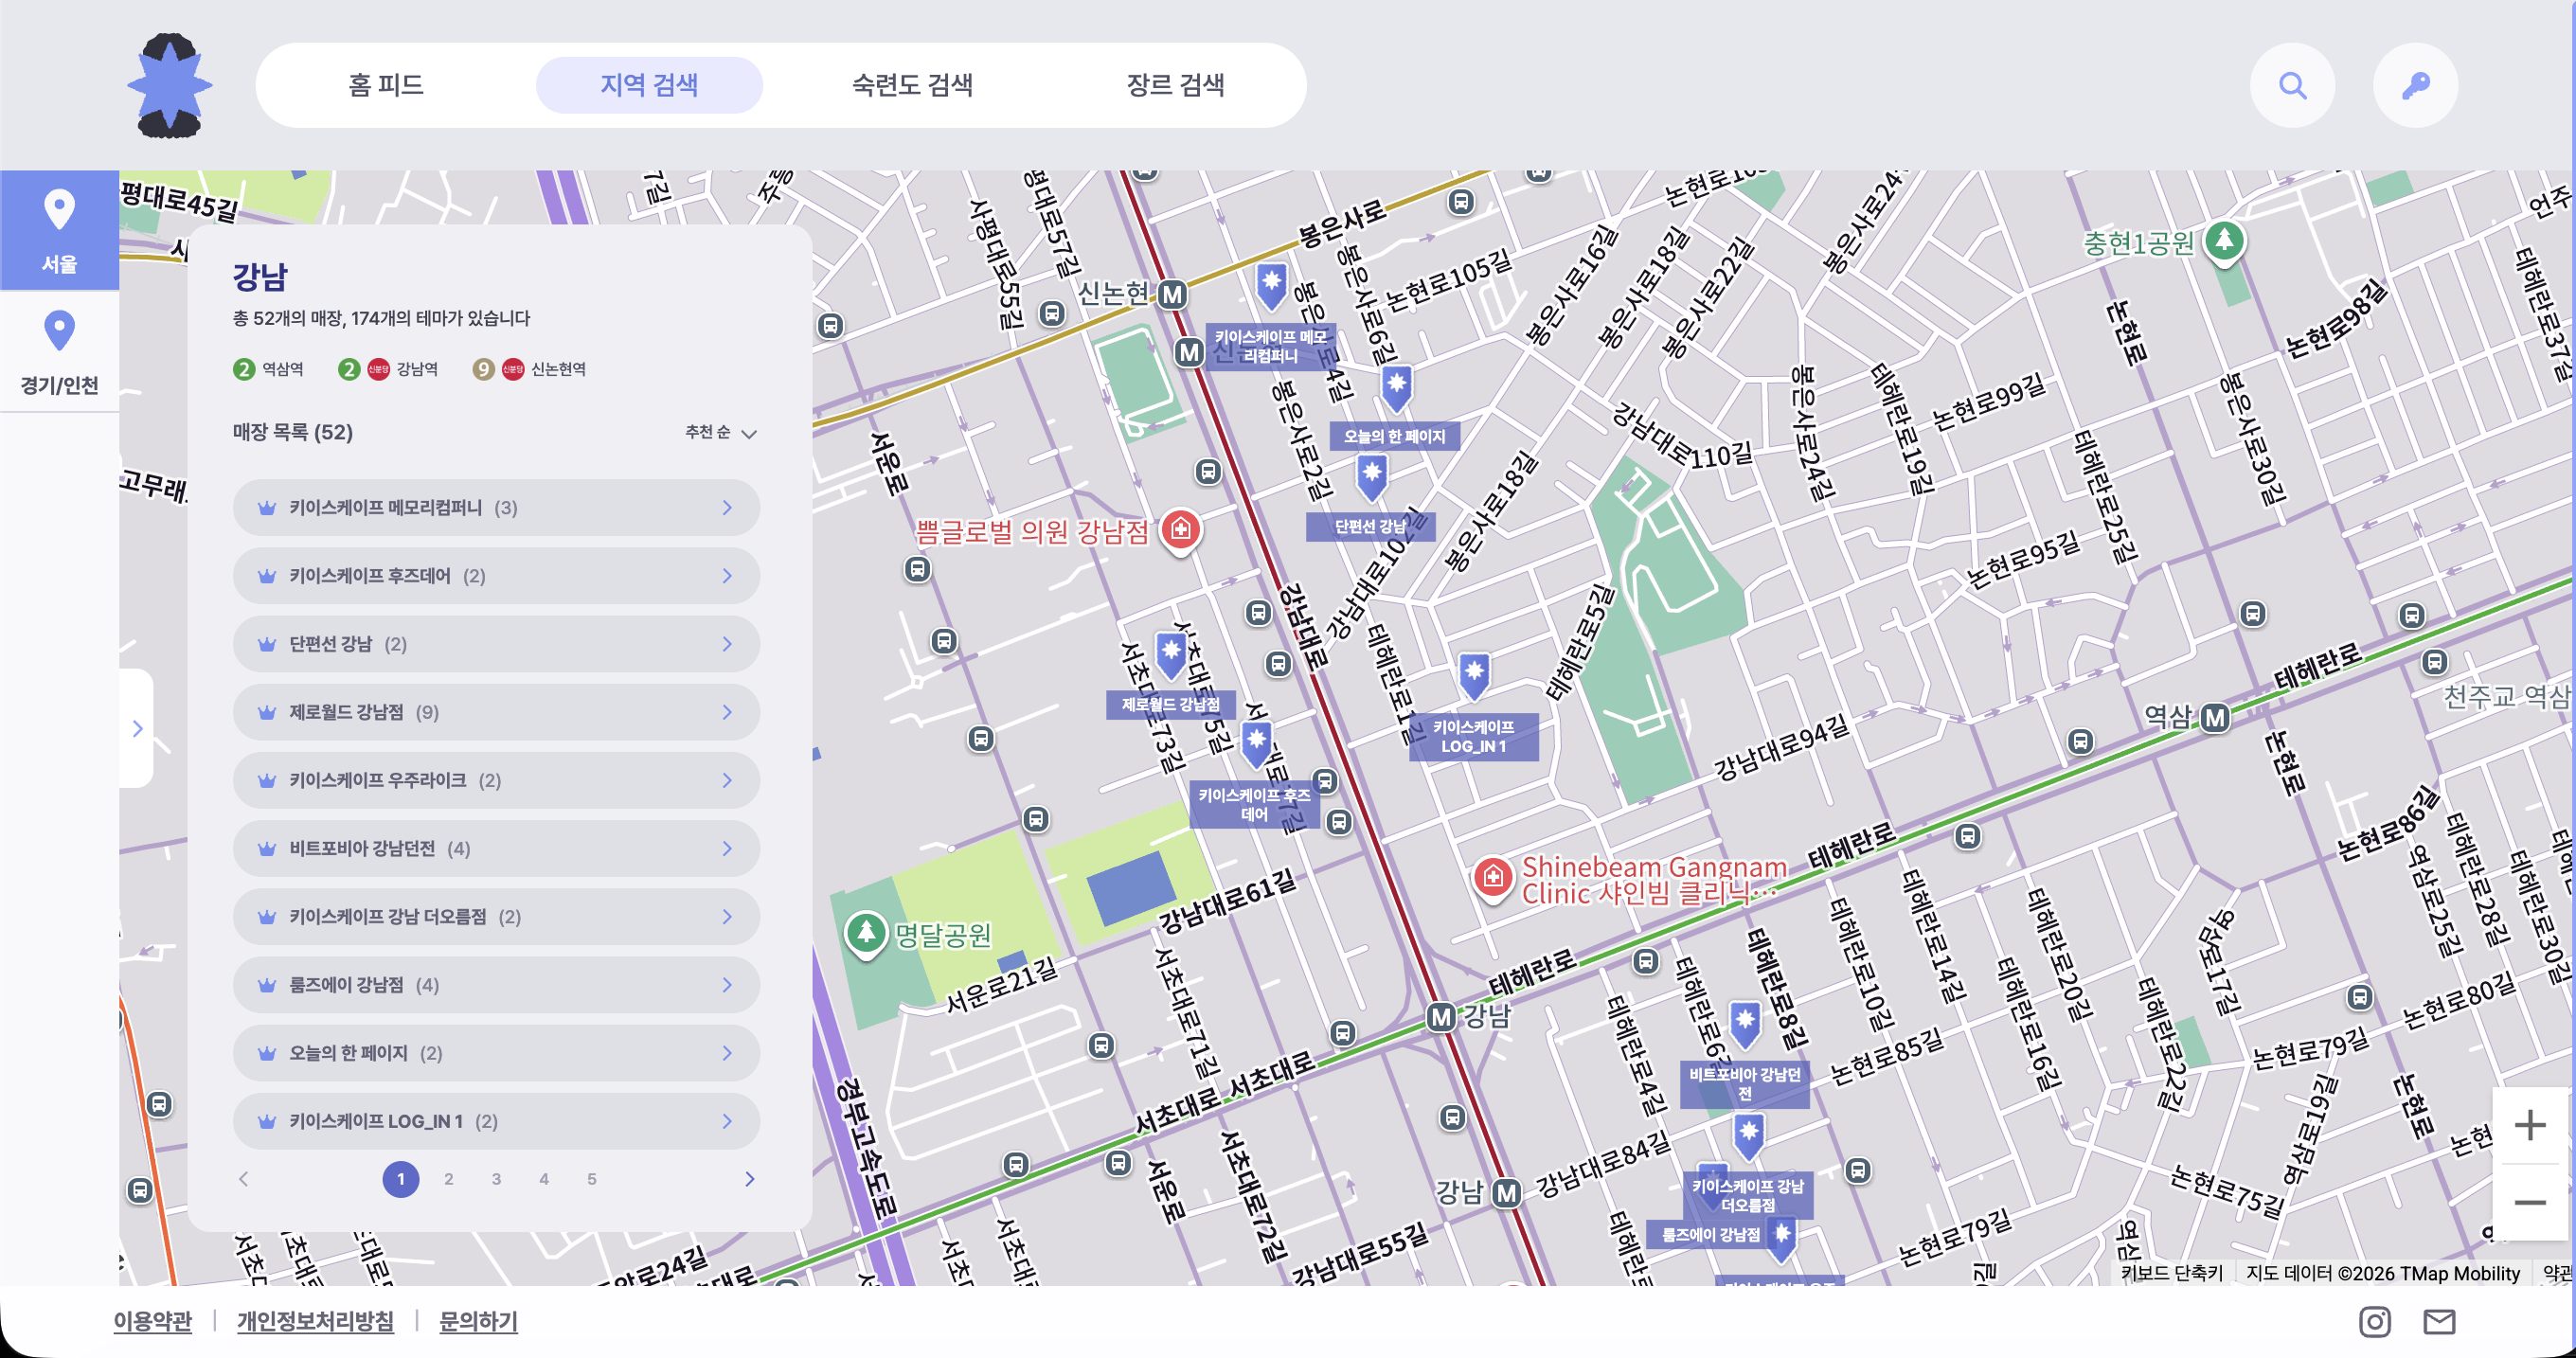2576x1358 pixels.
Task: Expand 키이스케이프 메모리컴퍼니 store row
Action: click(x=496, y=507)
